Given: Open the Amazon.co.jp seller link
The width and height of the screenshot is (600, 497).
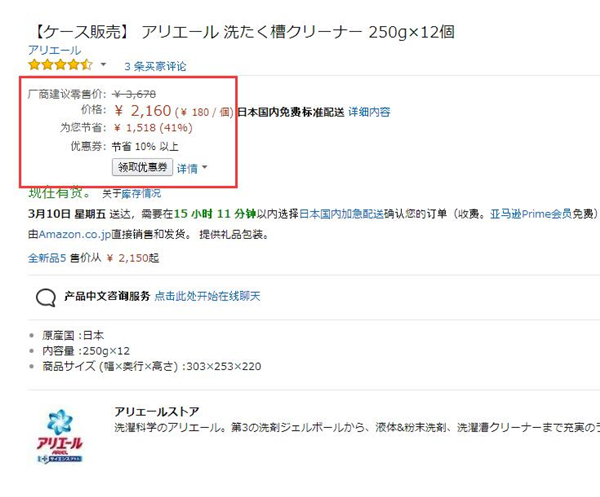Looking at the screenshot, I should 75,234.
